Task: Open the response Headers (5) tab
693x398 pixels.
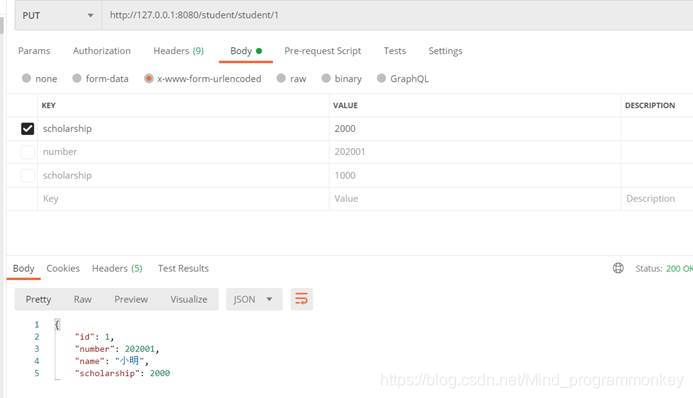Action: tap(117, 268)
